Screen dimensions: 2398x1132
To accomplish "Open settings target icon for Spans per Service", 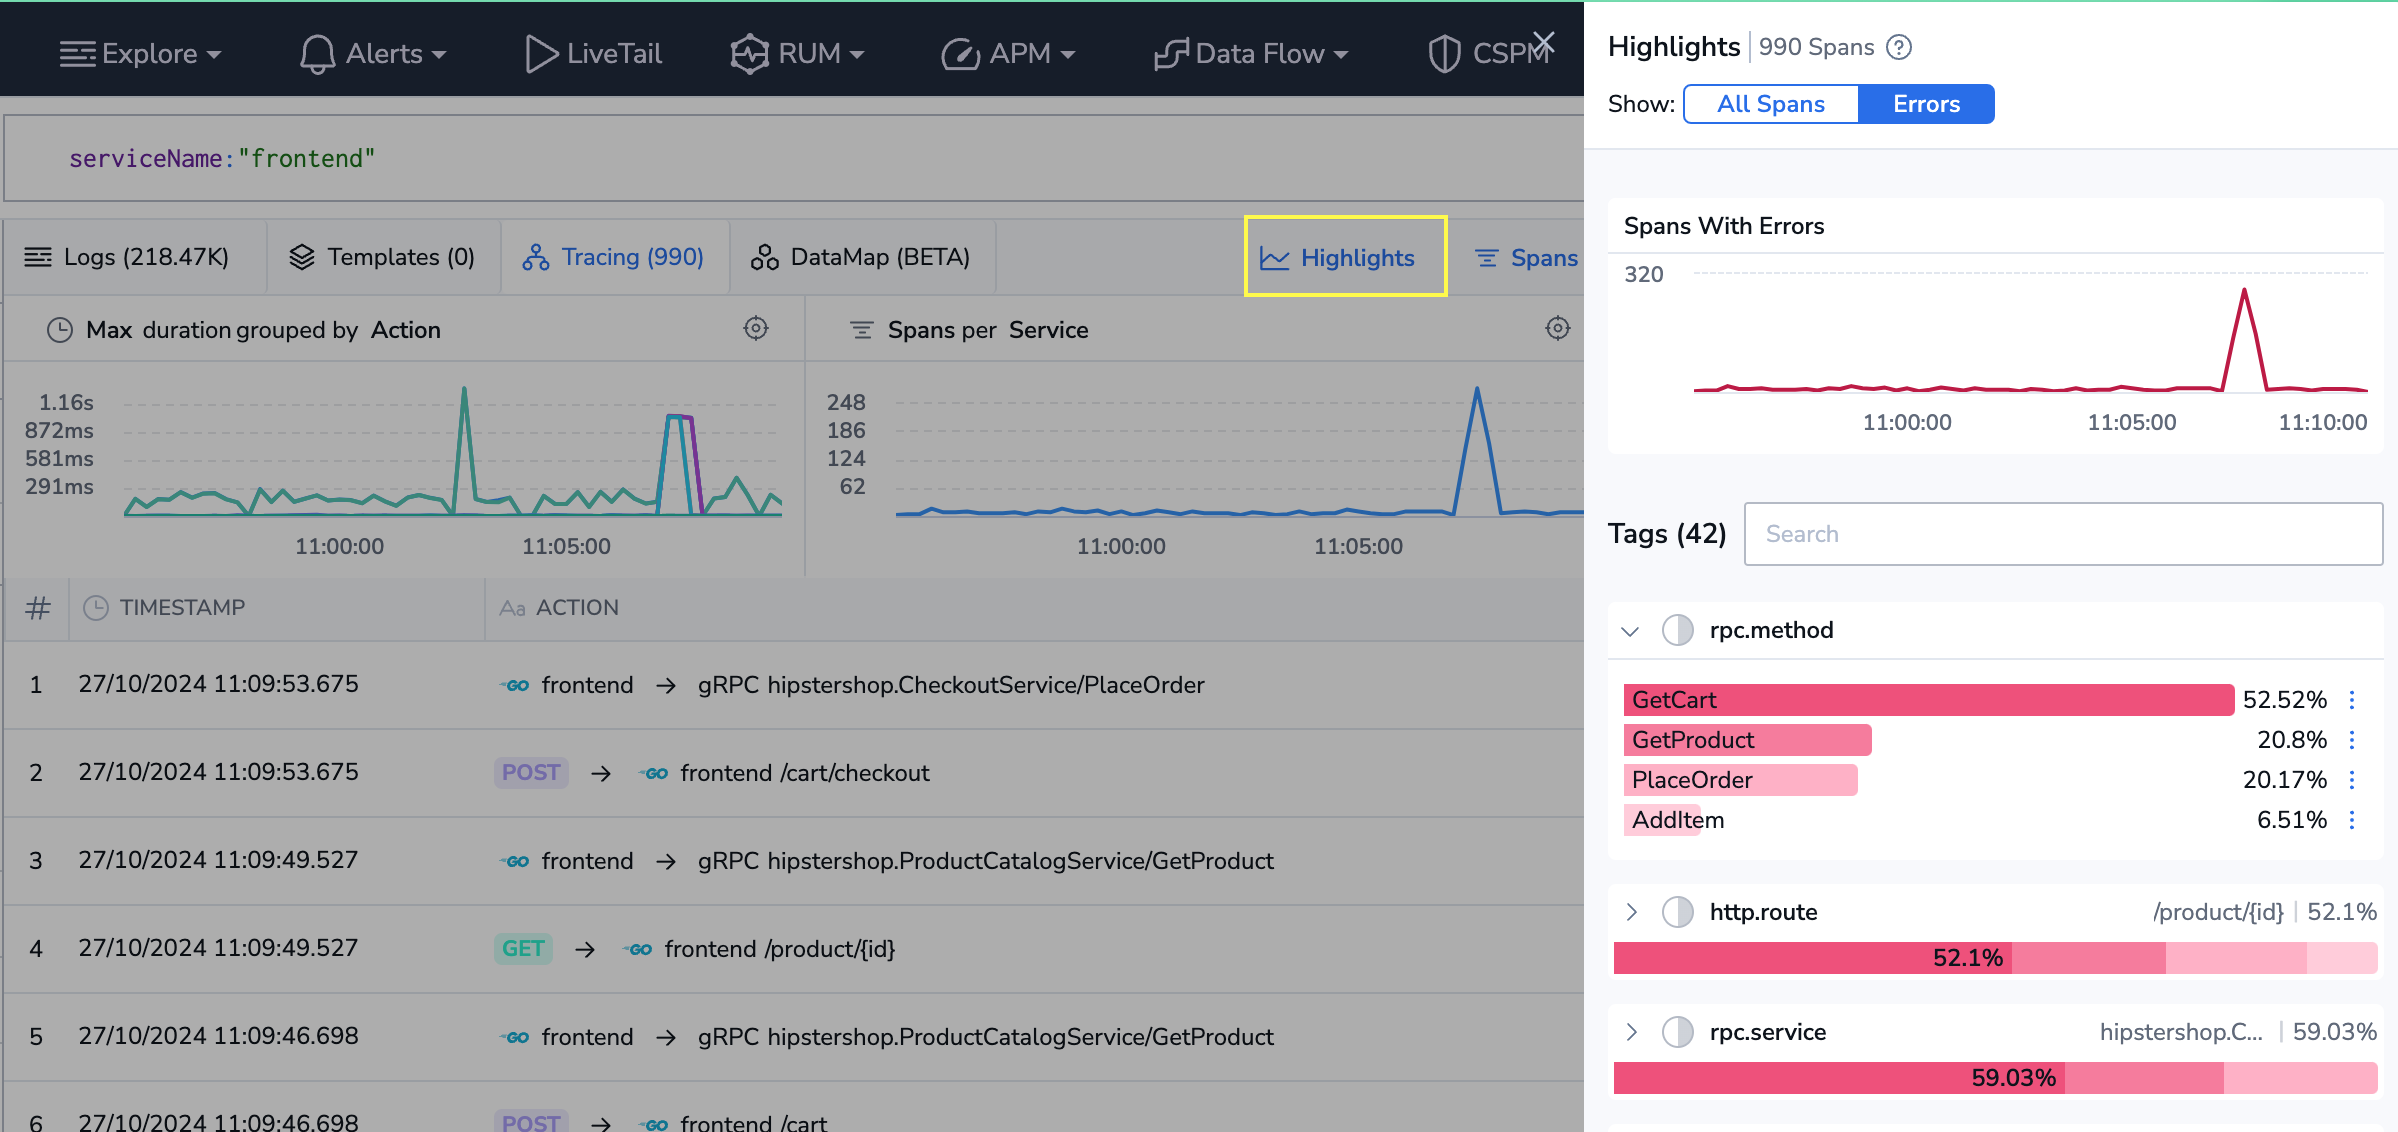I will (1557, 329).
